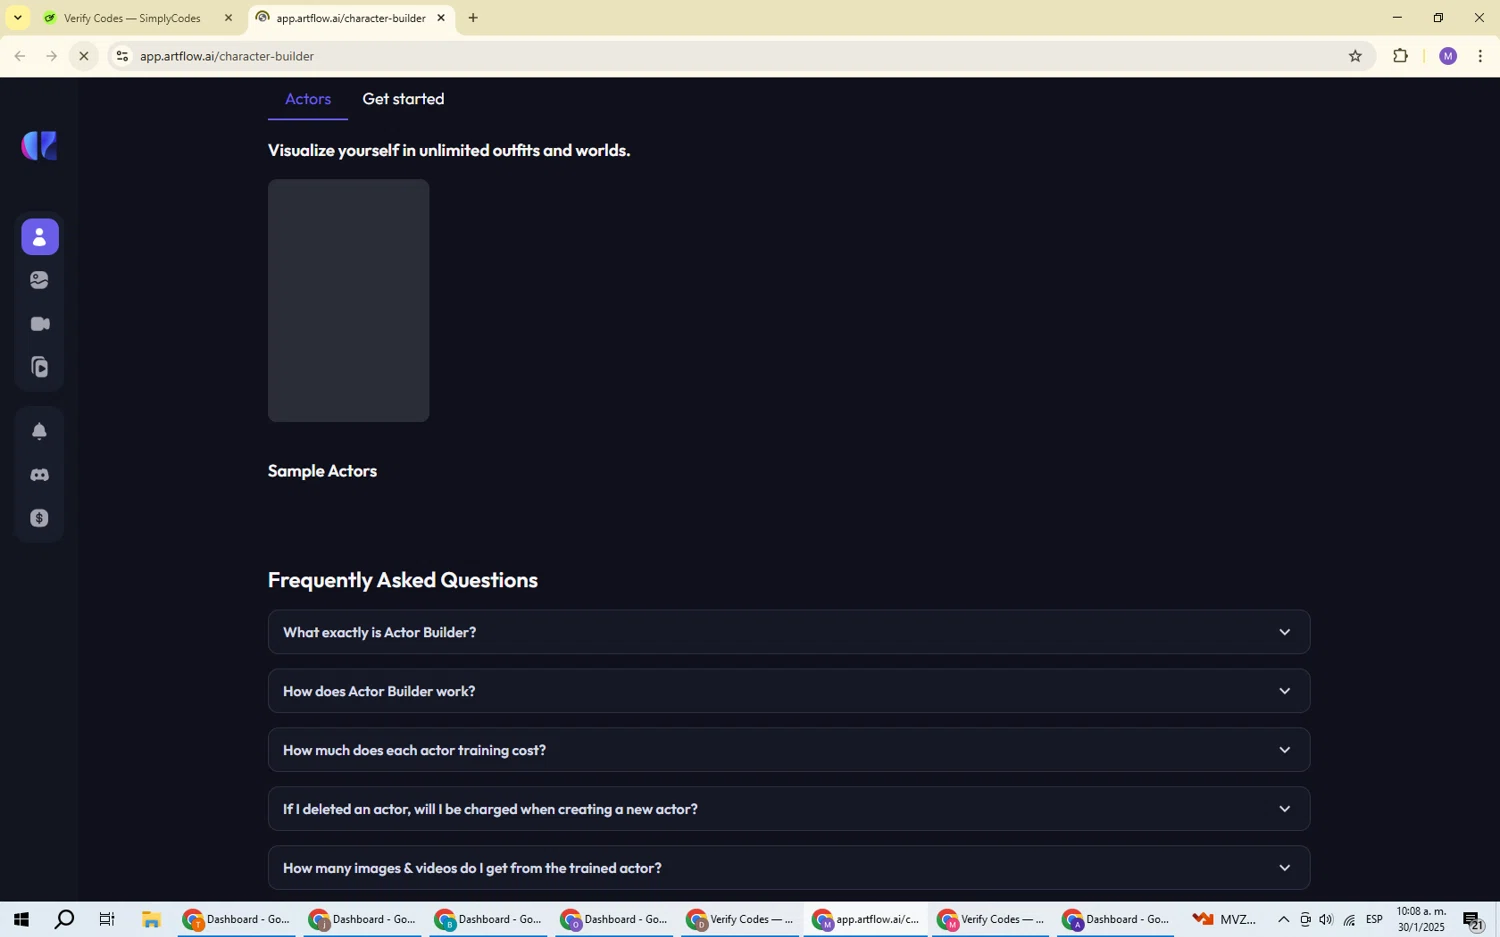The image size is (1500, 937).
Task: Switch to the Get started tab
Action: (403, 99)
